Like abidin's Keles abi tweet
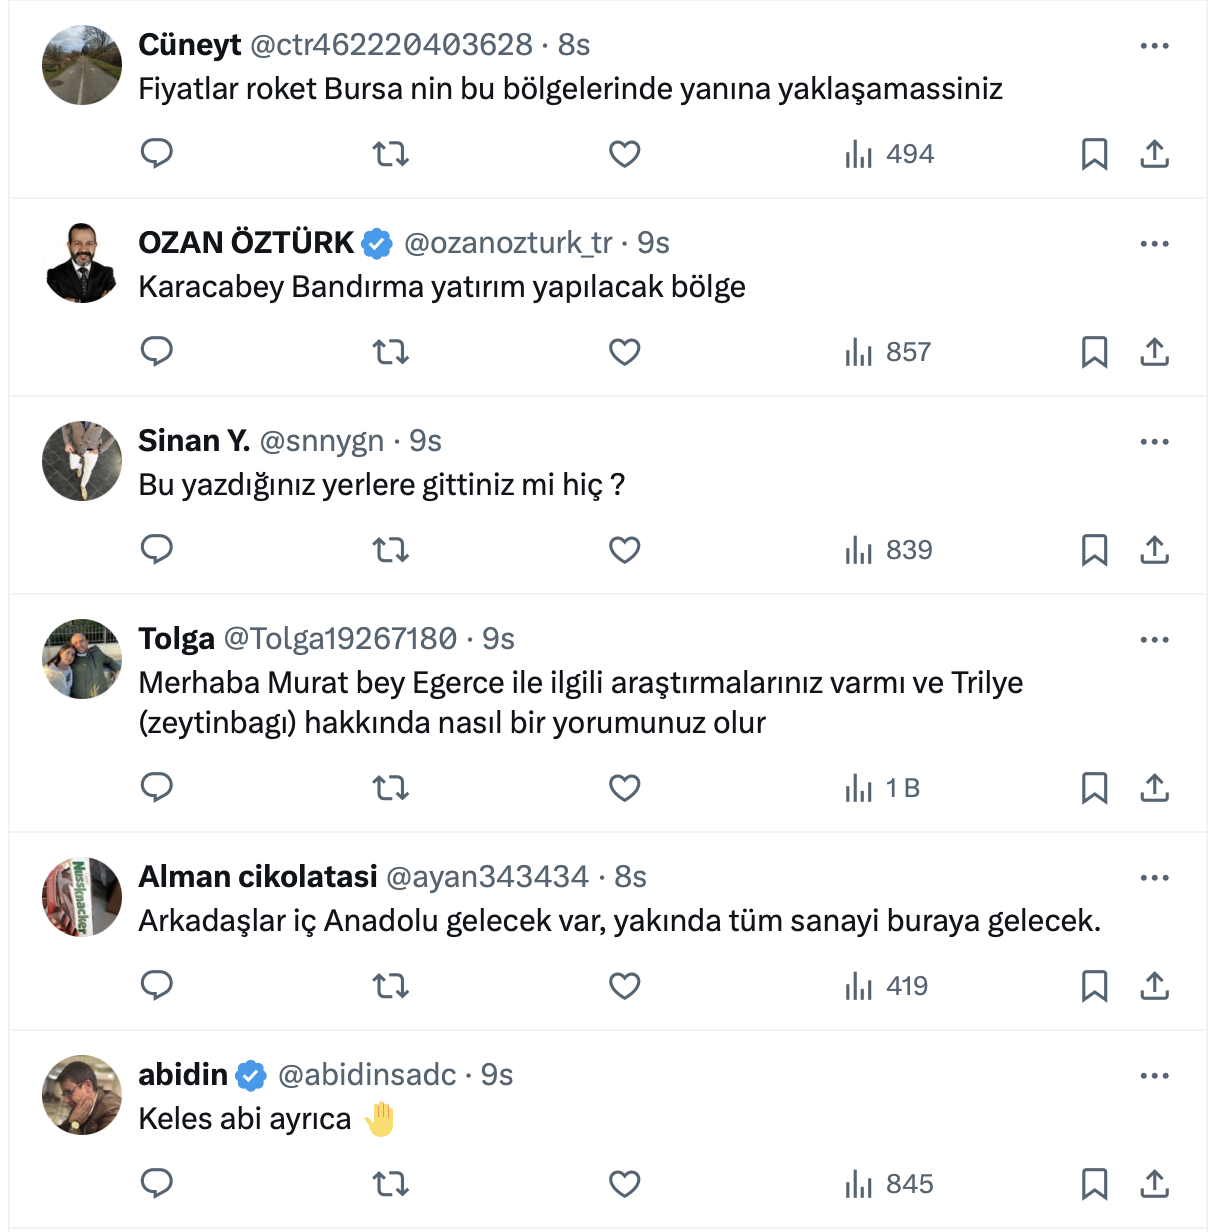The width and height of the screenshot is (1220, 1232). (625, 1184)
